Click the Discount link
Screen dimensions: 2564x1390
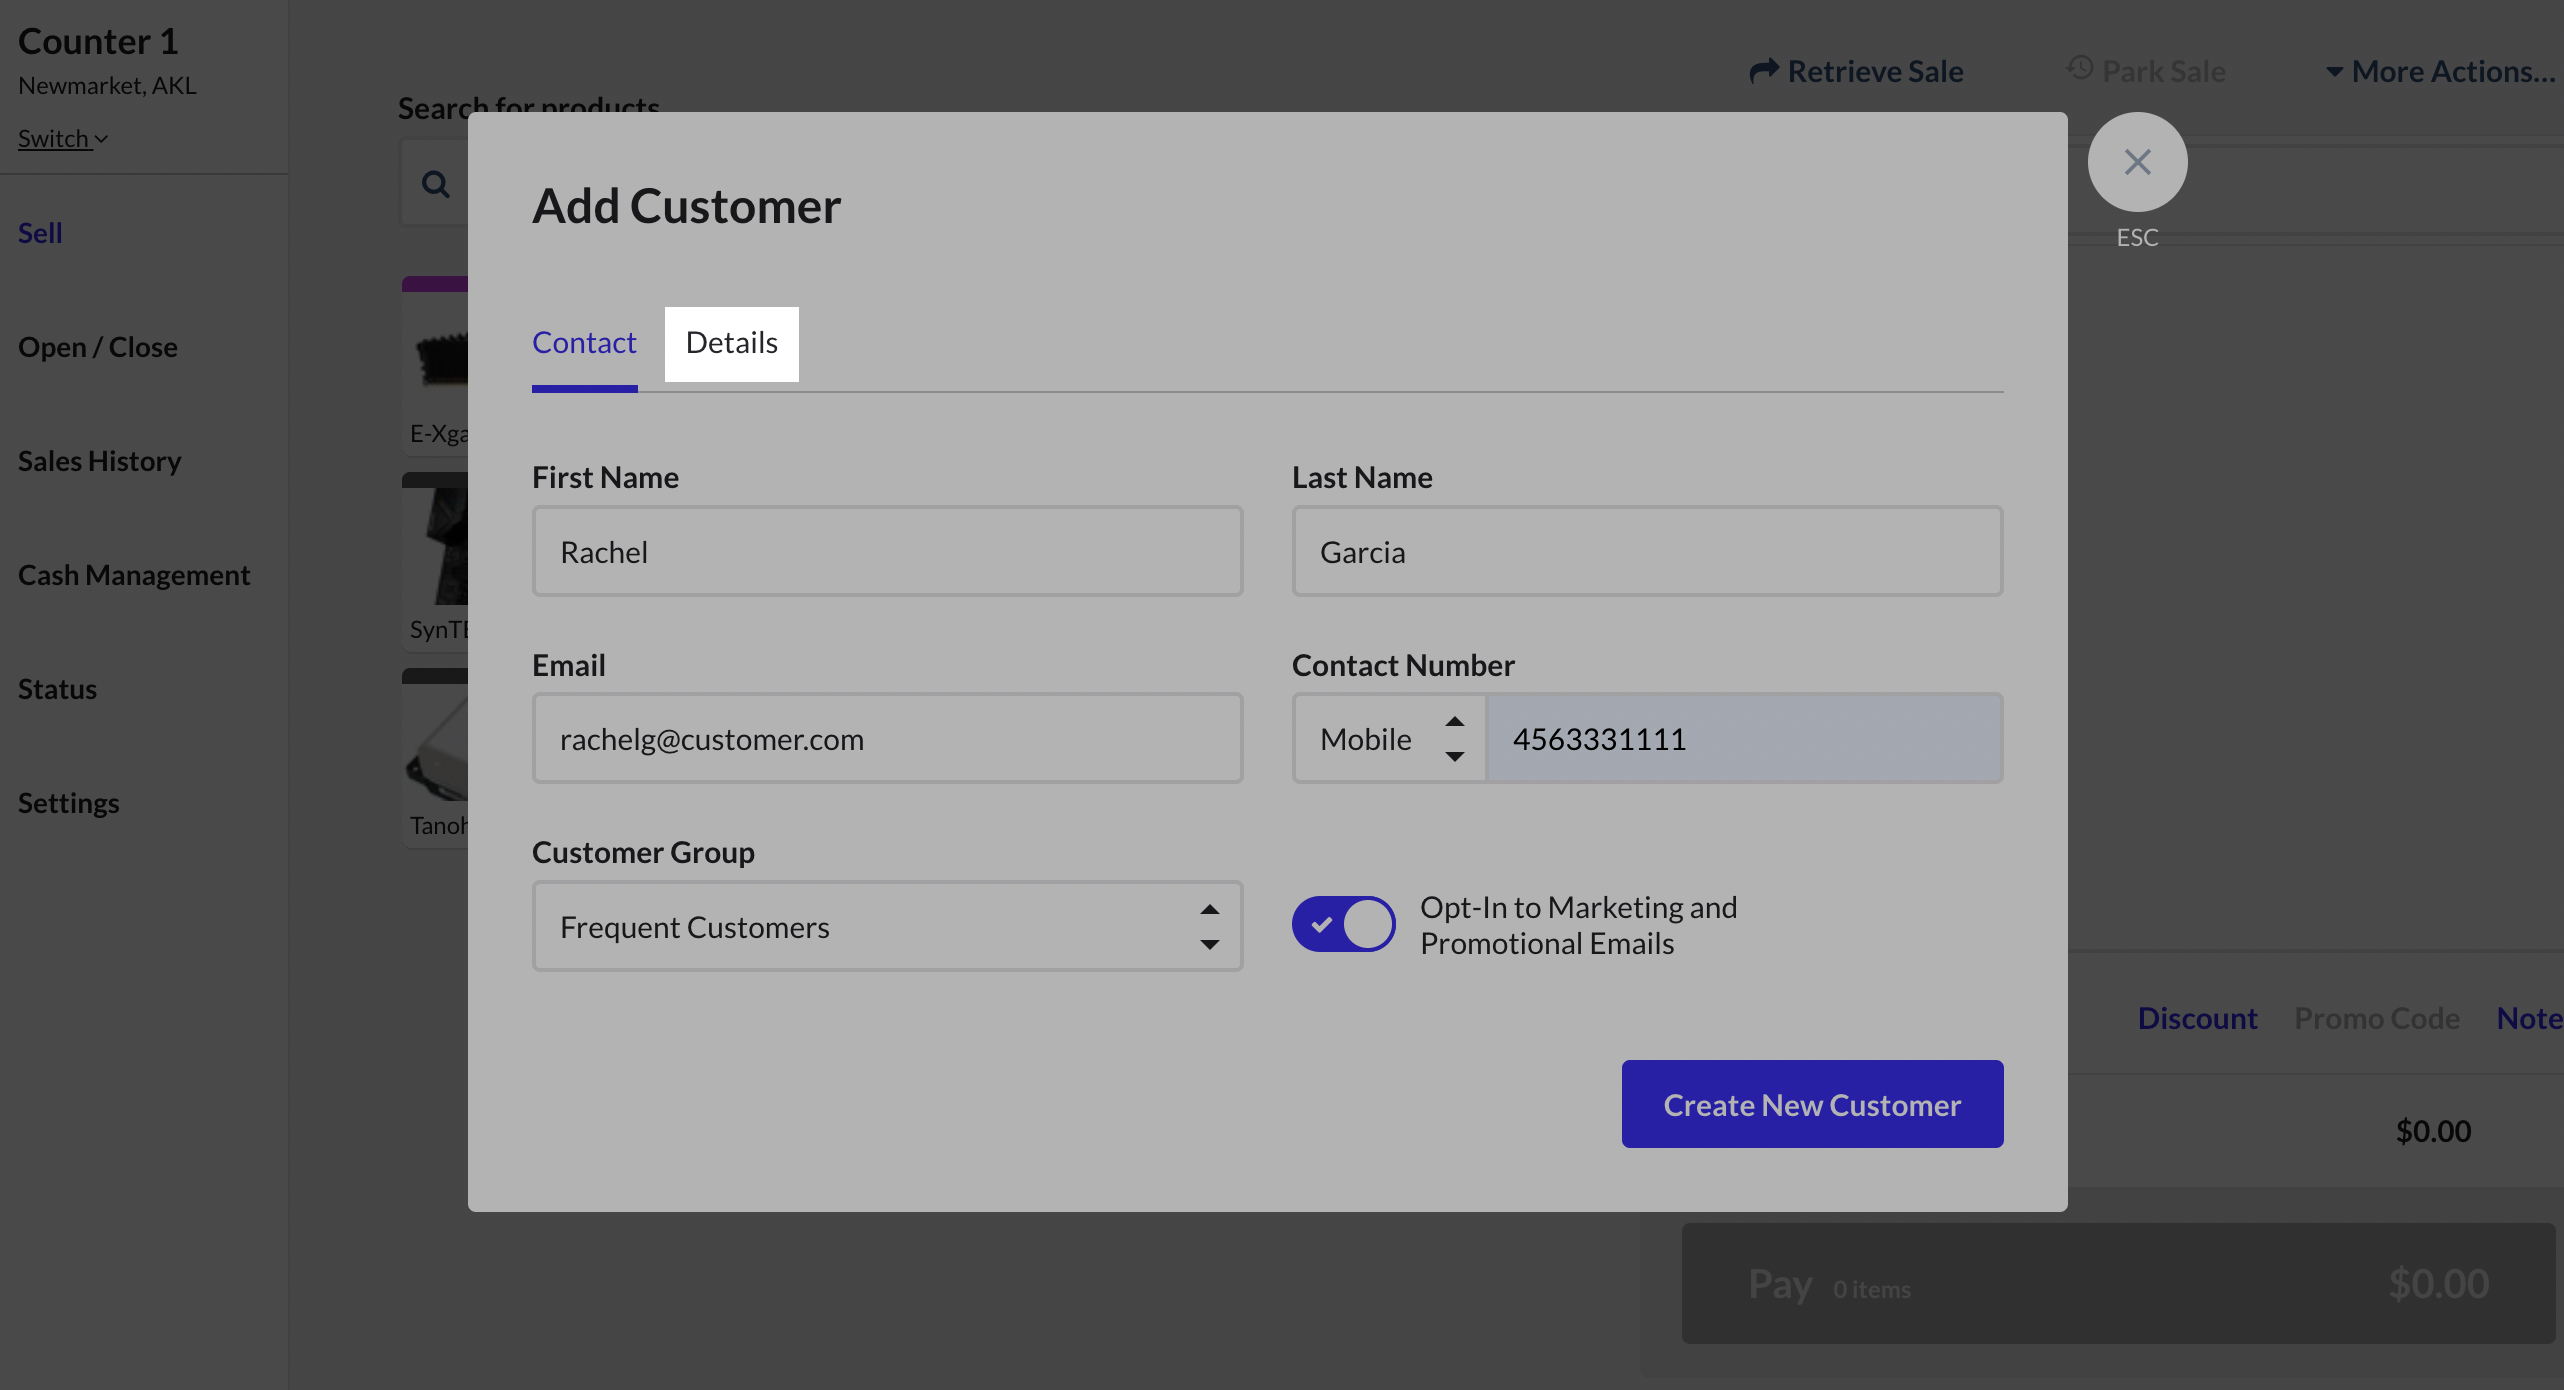pyautogui.click(x=2197, y=1018)
